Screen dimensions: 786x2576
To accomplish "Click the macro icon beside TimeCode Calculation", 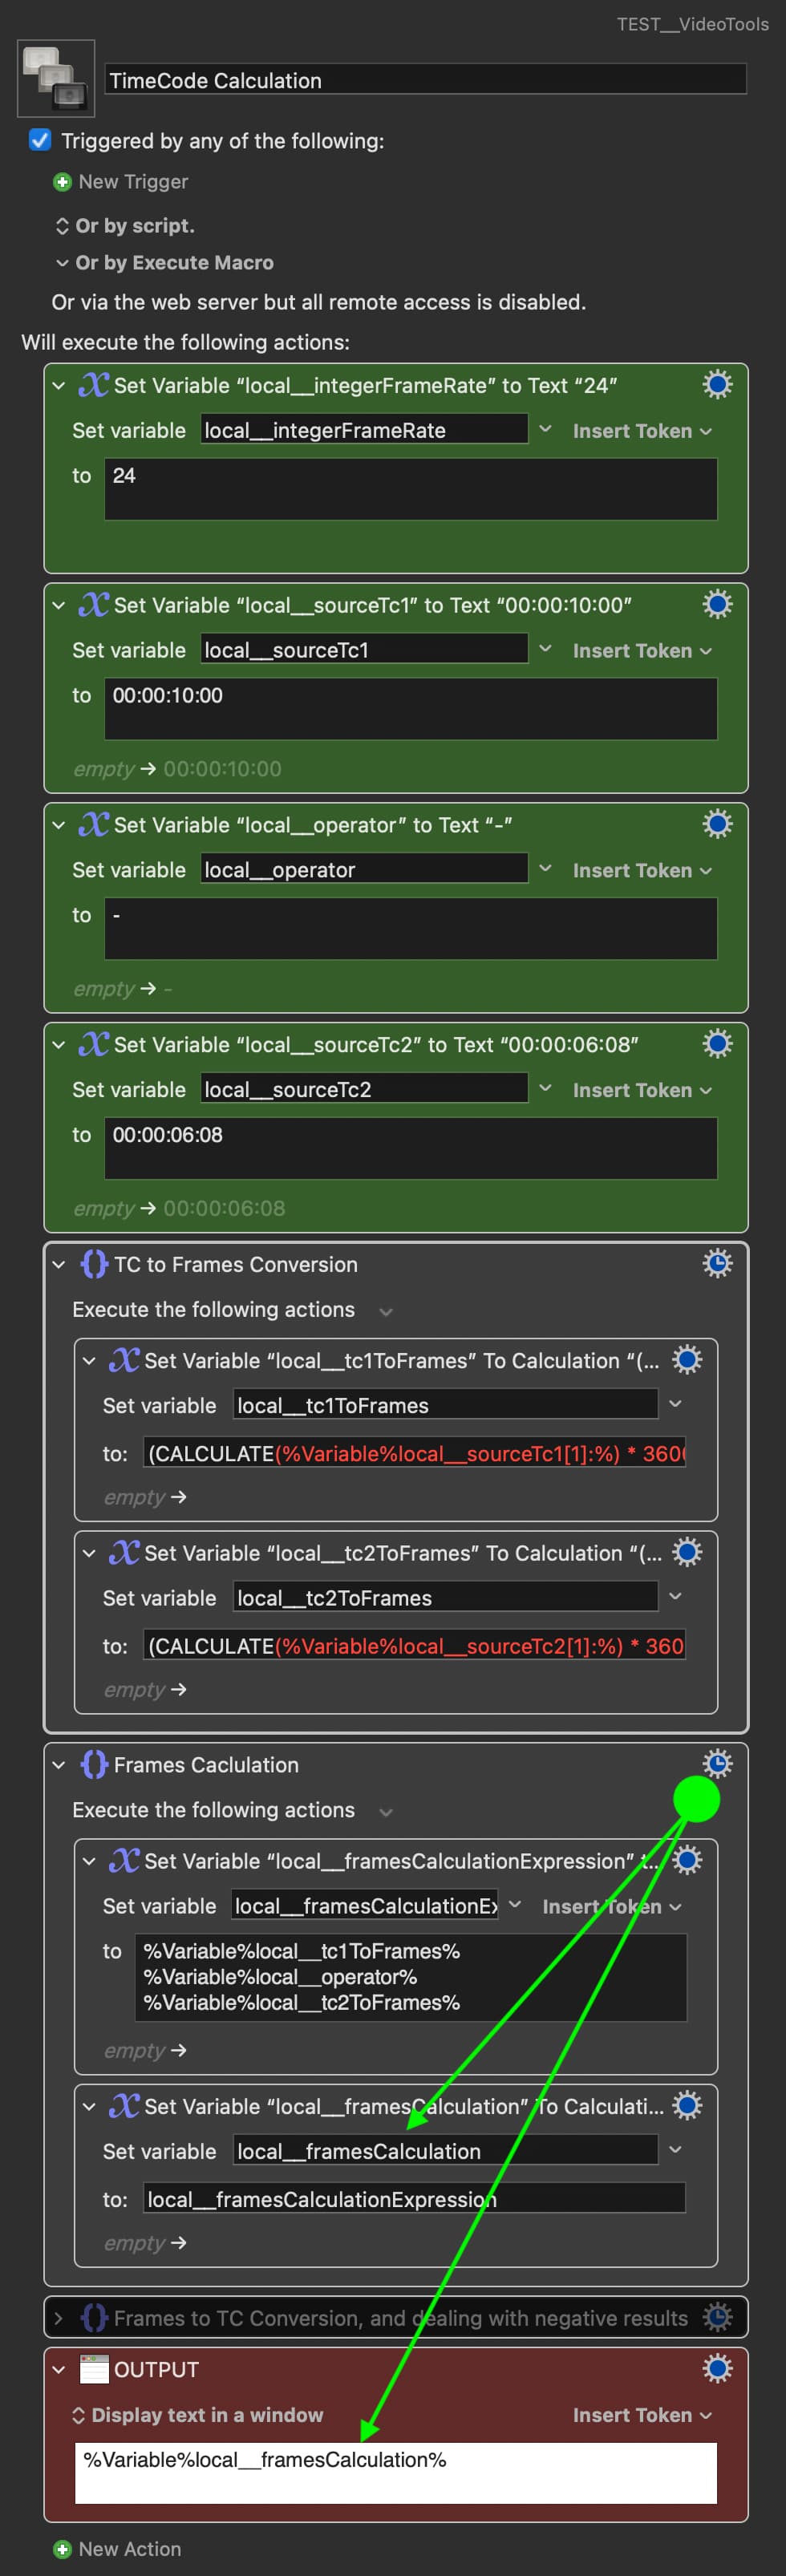I will (56, 78).
